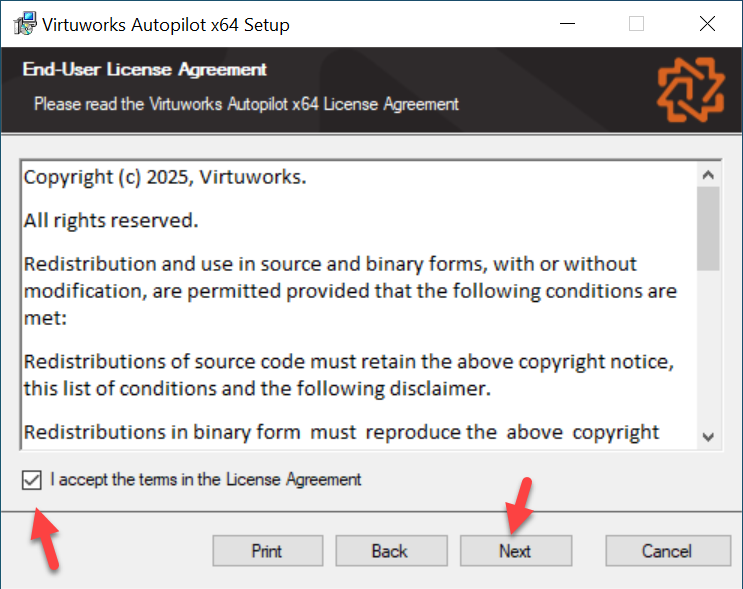Click the "End-User License Agreement" heading
Screen dimensions: 743x589
(145, 70)
